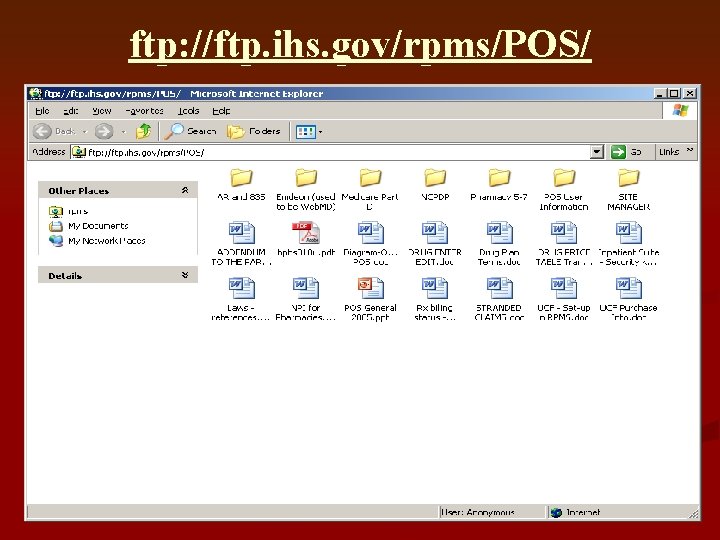This screenshot has width=720, height=540.
Task: Click the Forward navigation button
Action: (x=104, y=132)
